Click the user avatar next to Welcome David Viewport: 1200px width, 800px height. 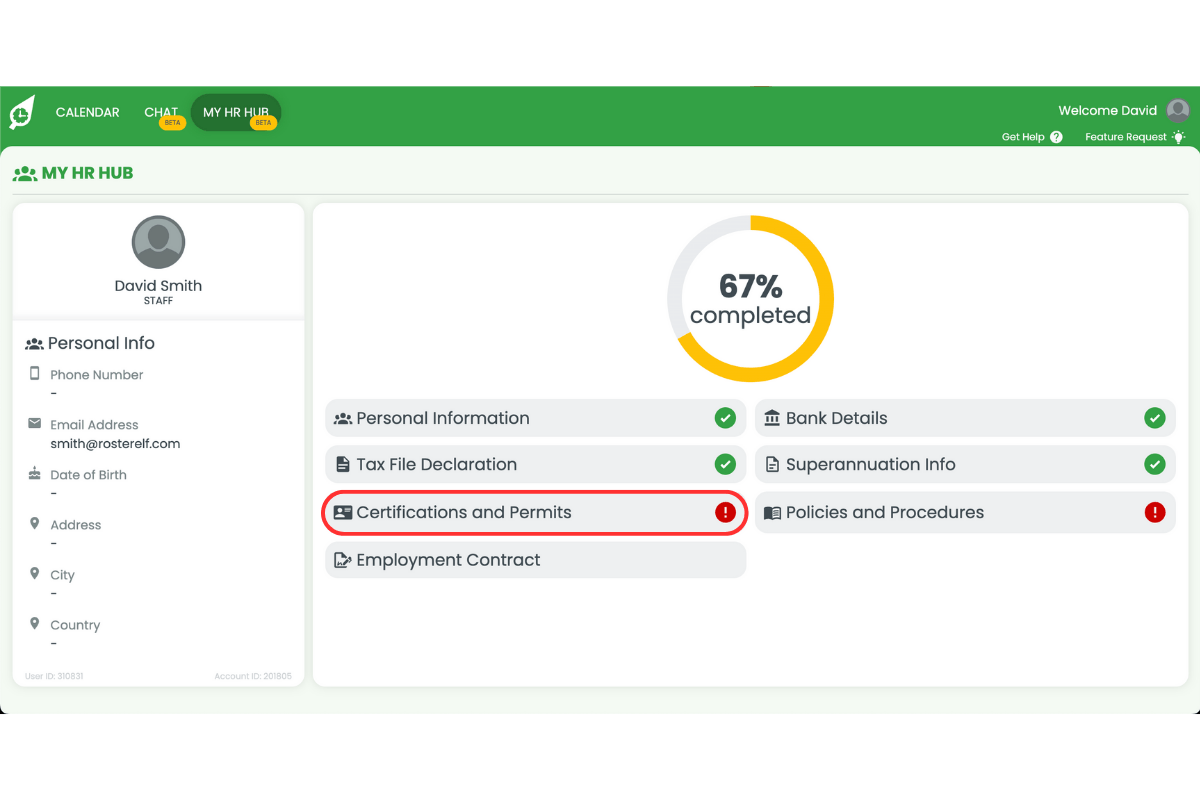(1178, 111)
